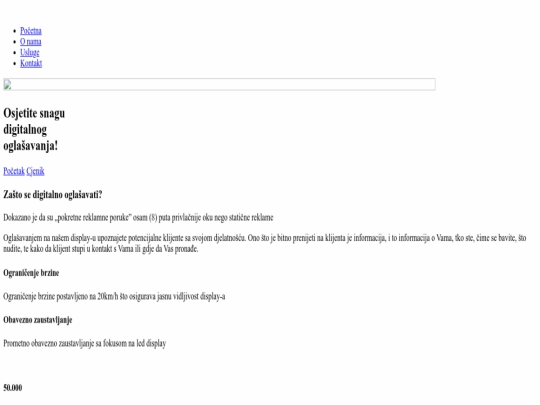
Task: Select the bold Ograničenje brzine heading
Action: [31, 273]
